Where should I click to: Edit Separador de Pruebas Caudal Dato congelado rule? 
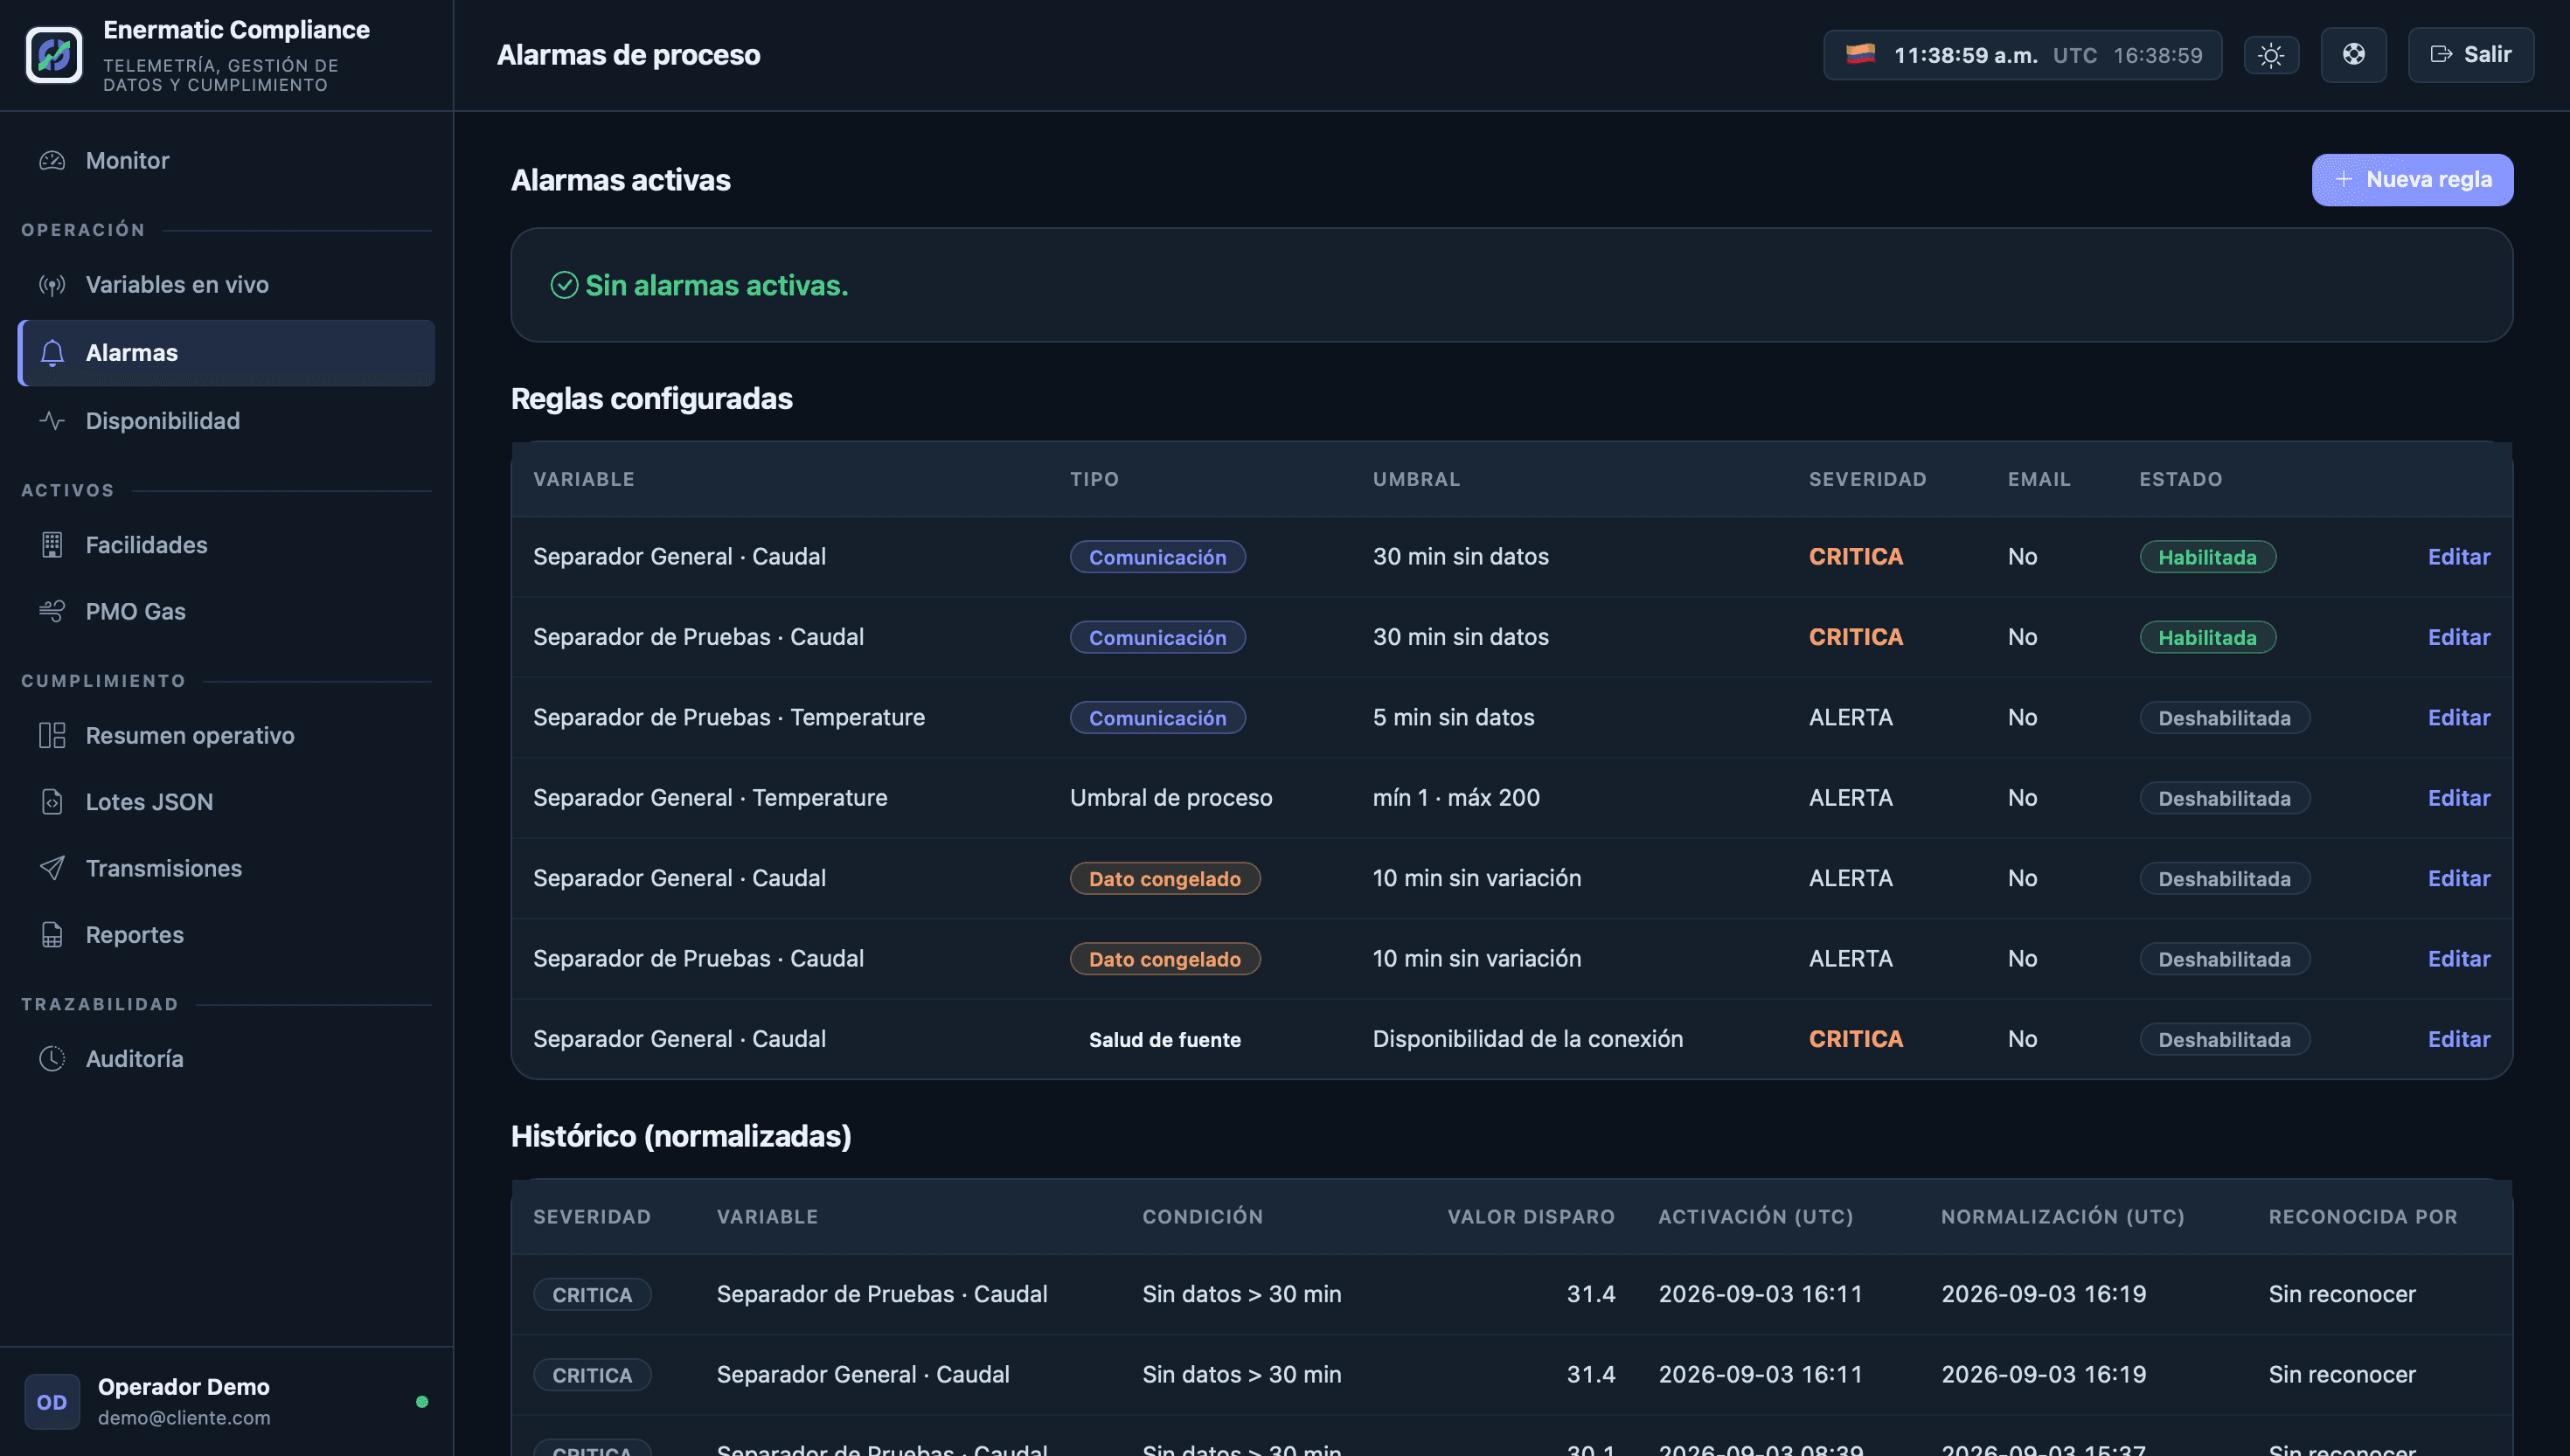tap(2459, 959)
